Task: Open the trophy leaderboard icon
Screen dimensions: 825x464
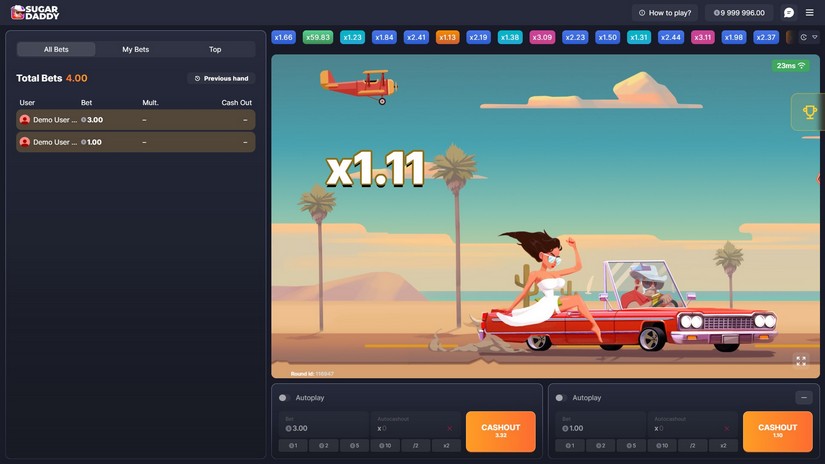Action: click(x=809, y=112)
